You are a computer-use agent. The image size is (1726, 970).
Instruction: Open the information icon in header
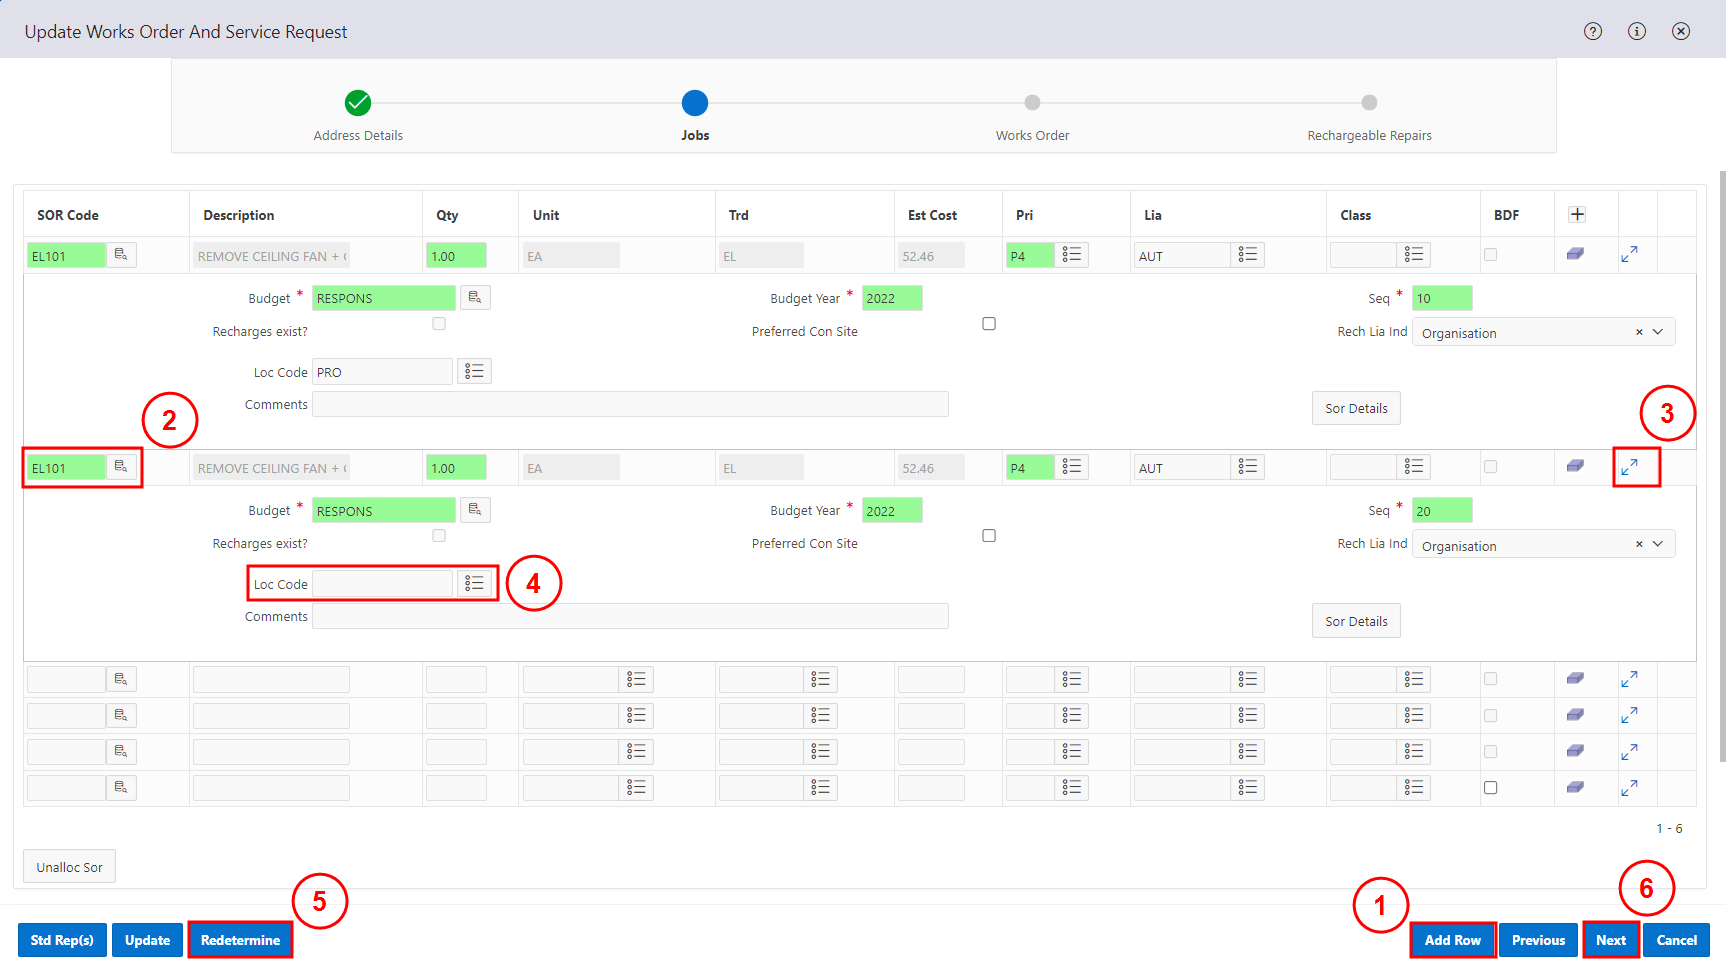point(1637,31)
